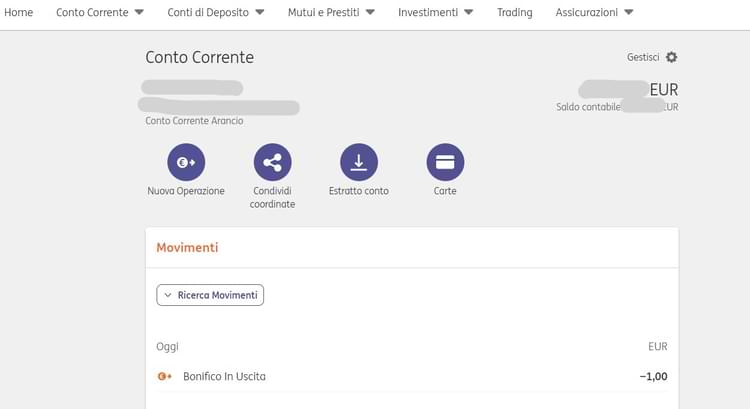Click the Conto Corrente Arancio account name

coord(194,121)
